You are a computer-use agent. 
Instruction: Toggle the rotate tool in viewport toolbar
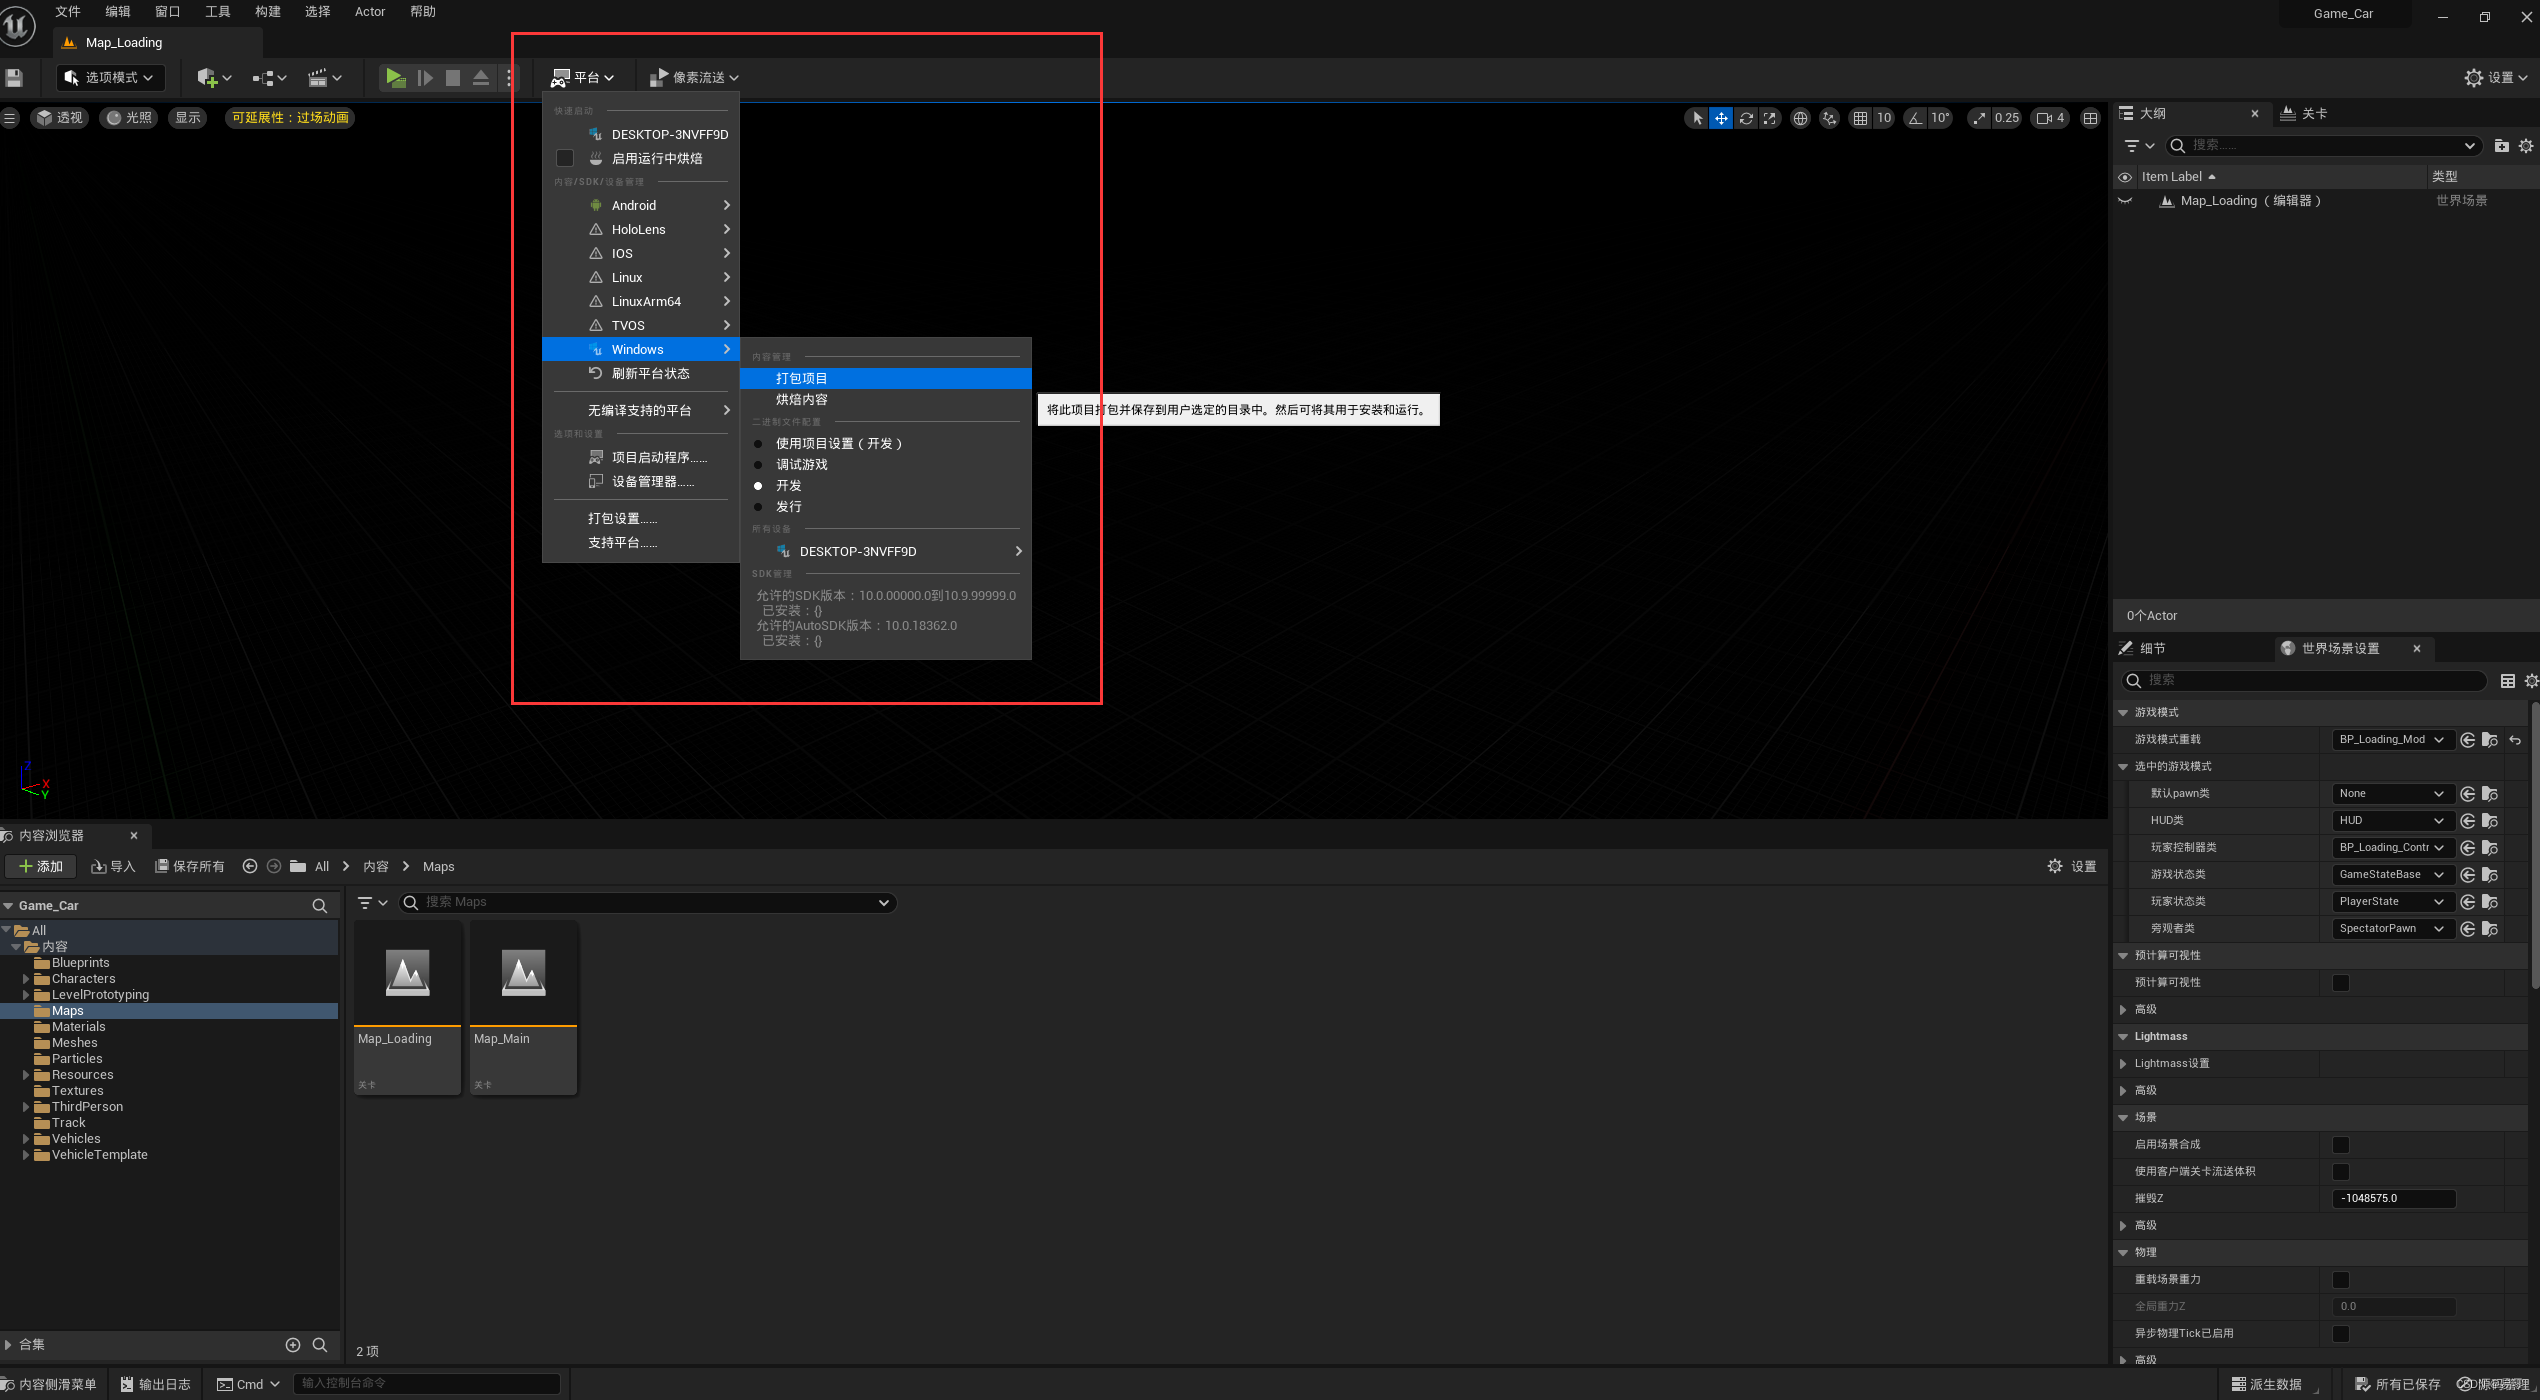[1746, 118]
